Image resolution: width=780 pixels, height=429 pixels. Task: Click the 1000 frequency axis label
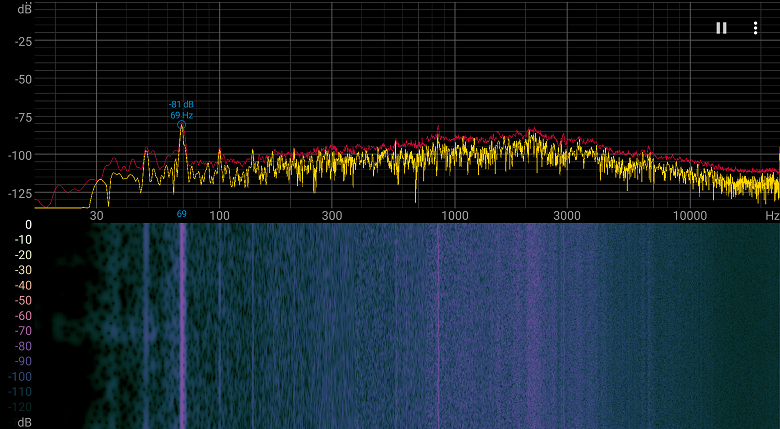(x=455, y=215)
